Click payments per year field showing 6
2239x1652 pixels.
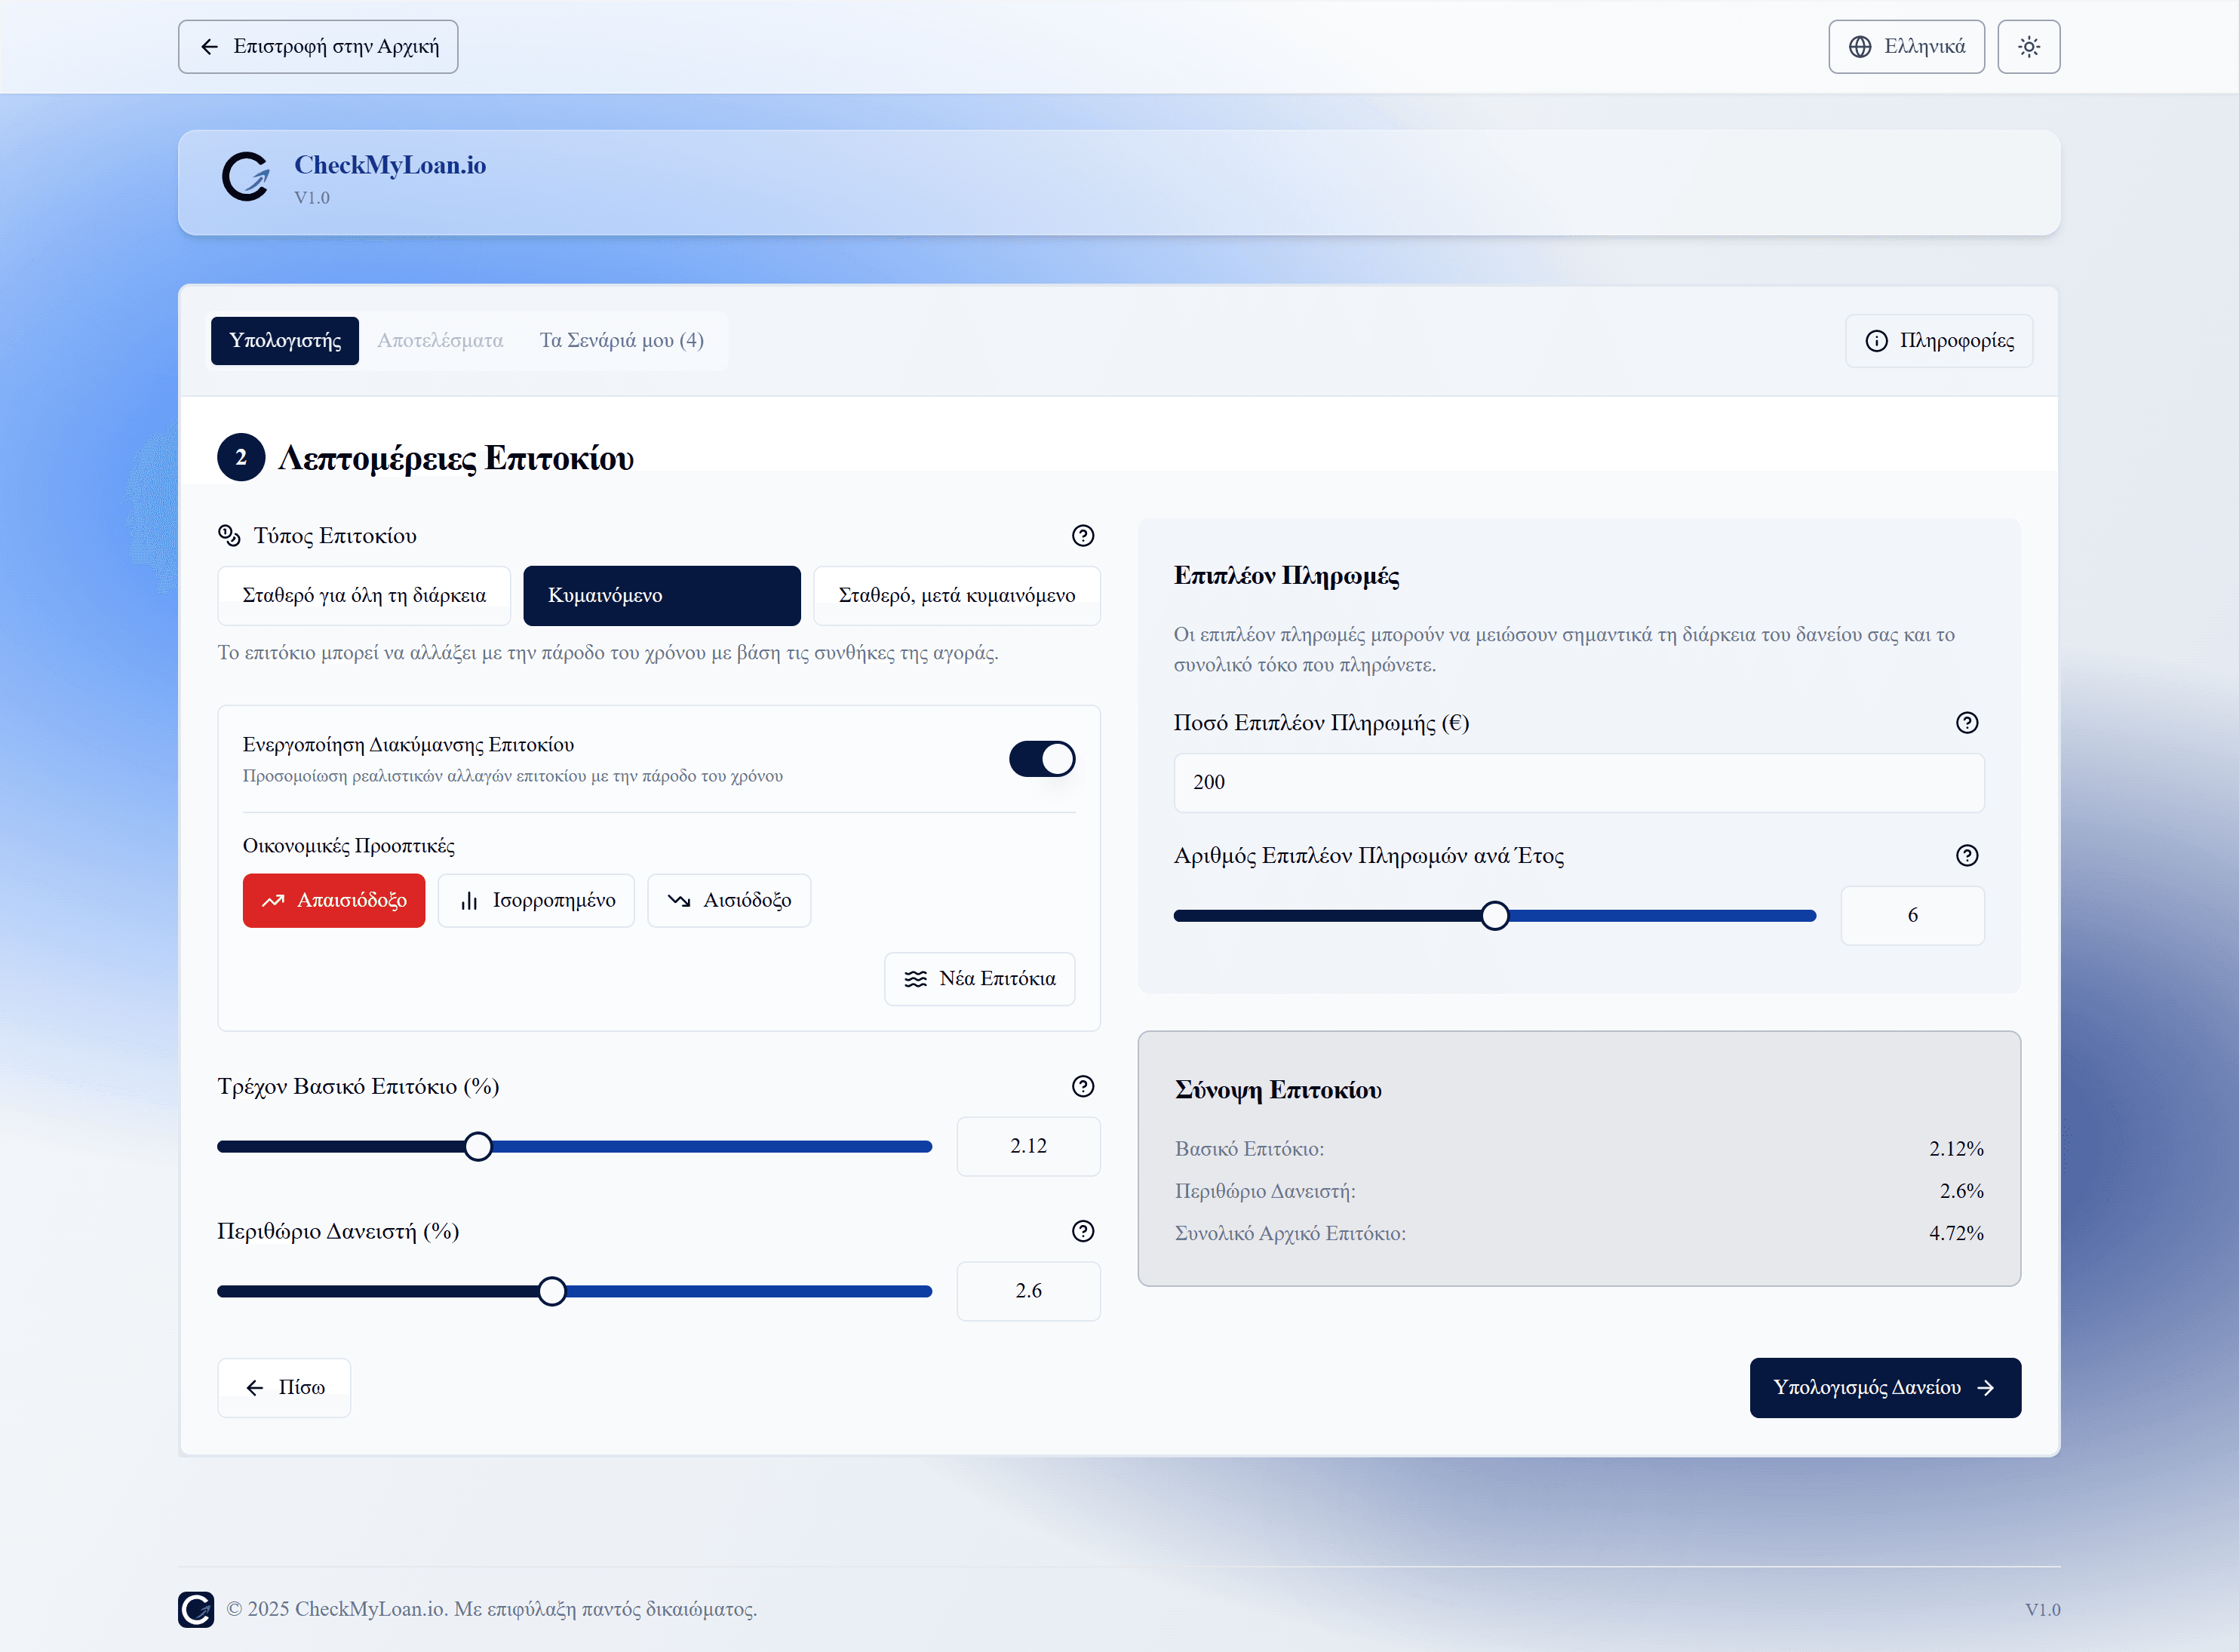[x=1912, y=916]
